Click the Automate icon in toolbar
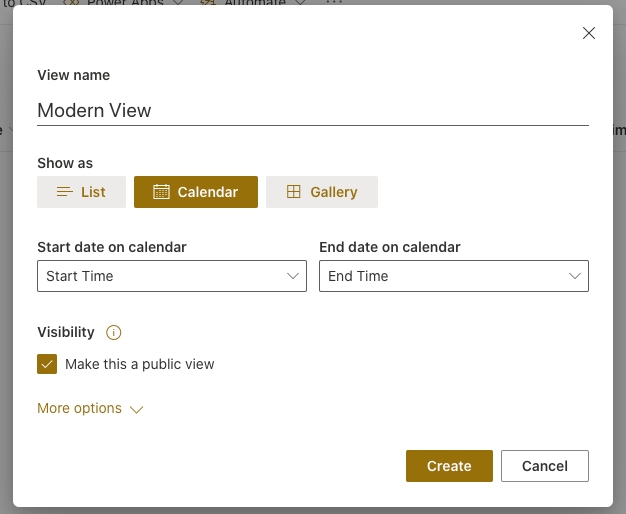Image resolution: width=626 pixels, height=514 pixels. point(208,3)
